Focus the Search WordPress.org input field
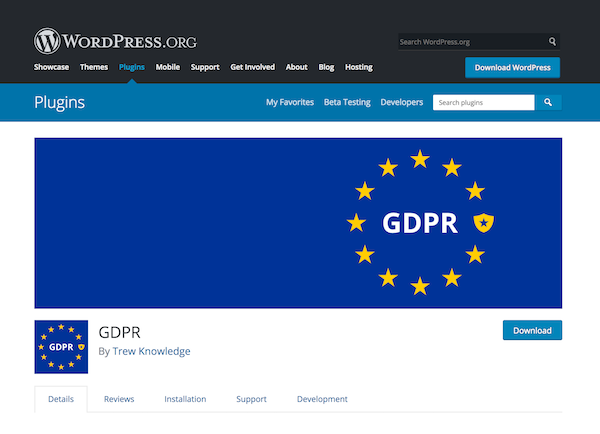600x434 pixels. pos(473,42)
